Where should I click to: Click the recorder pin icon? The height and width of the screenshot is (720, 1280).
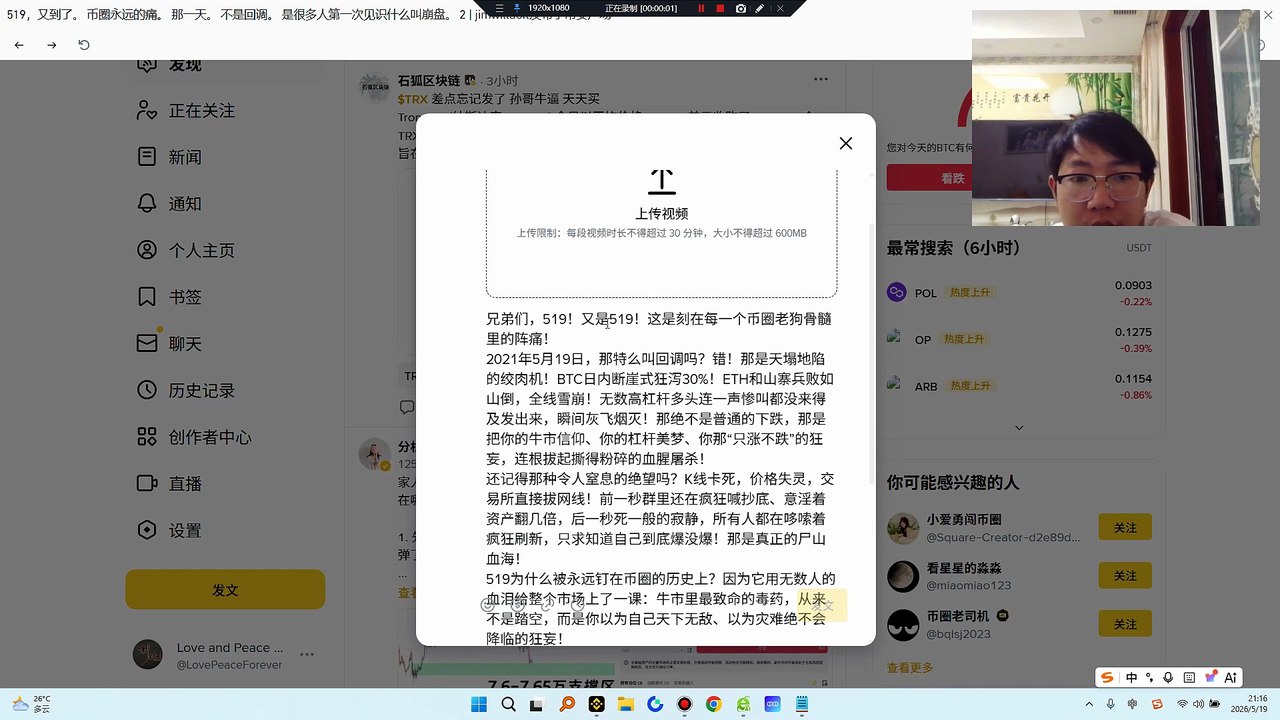click(517, 8)
